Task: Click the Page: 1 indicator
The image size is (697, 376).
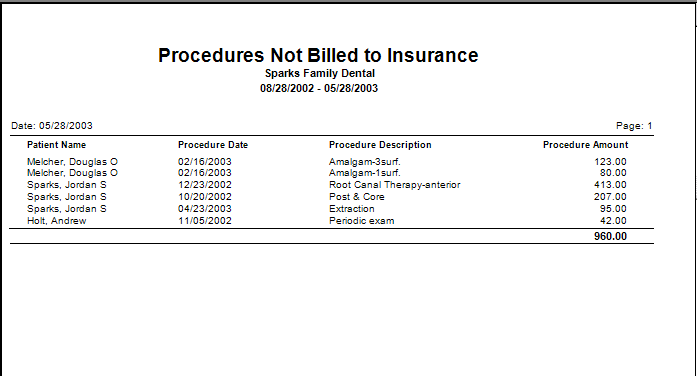Action: [634, 126]
